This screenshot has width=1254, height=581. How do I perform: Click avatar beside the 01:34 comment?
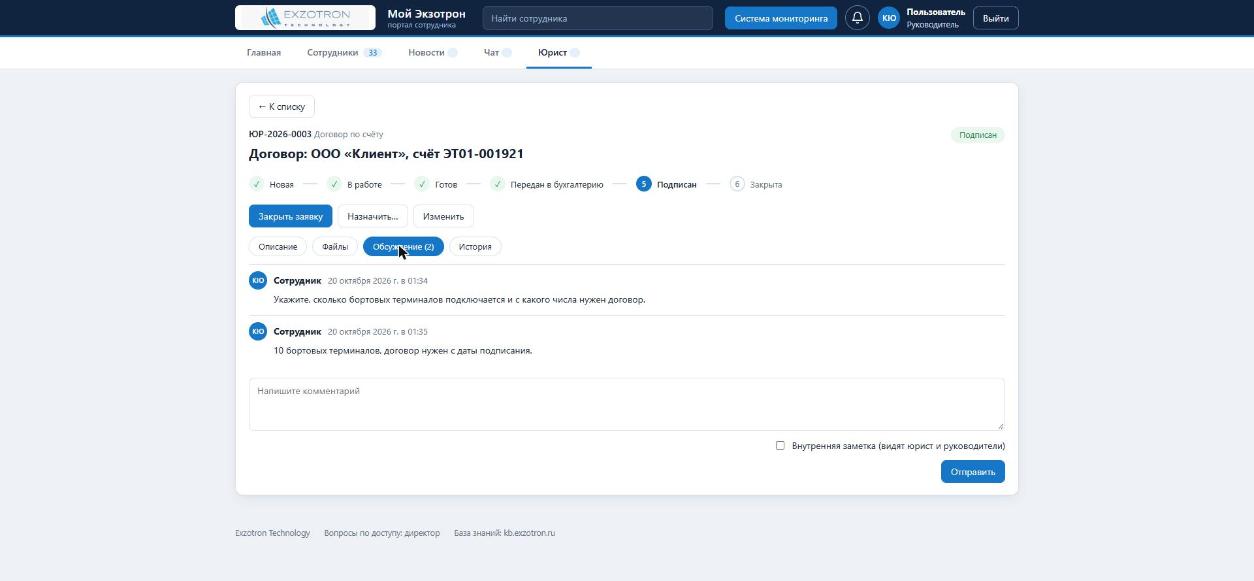(258, 280)
